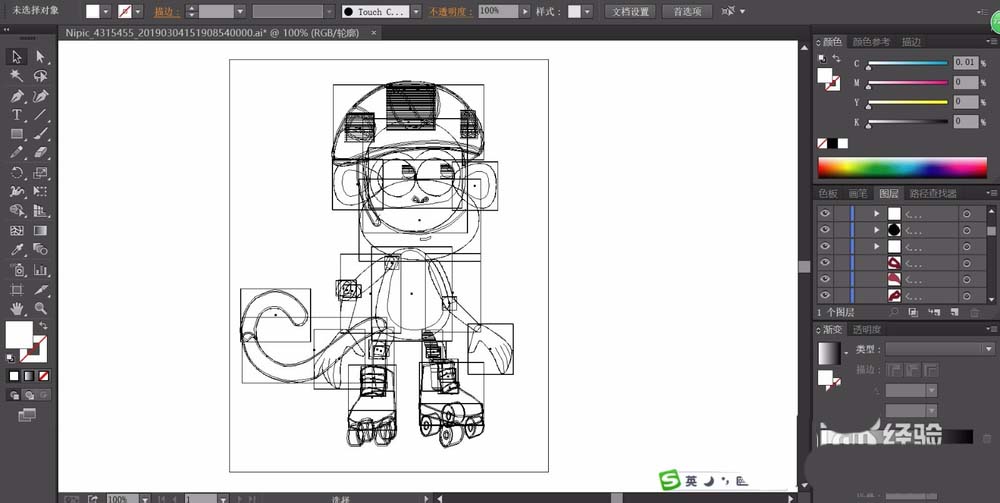The width and height of the screenshot is (1000, 503).
Task: Toggle visibility eye of third layer row
Action: (x=825, y=246)
